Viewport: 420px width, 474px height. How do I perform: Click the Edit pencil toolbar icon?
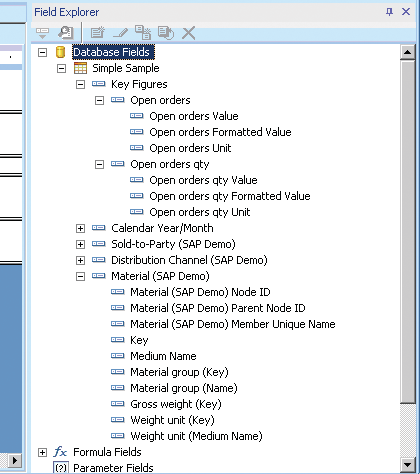(120, 33)
